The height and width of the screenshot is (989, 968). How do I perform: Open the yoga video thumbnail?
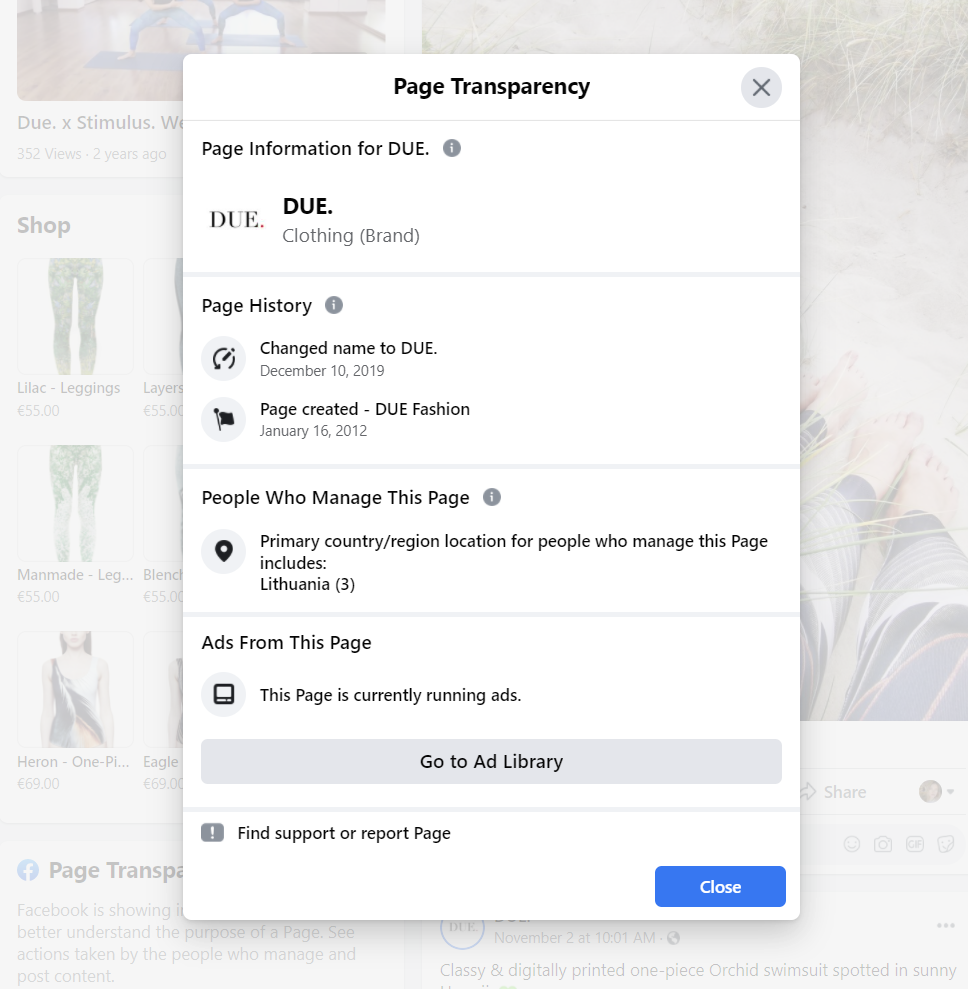pos(201,50)
